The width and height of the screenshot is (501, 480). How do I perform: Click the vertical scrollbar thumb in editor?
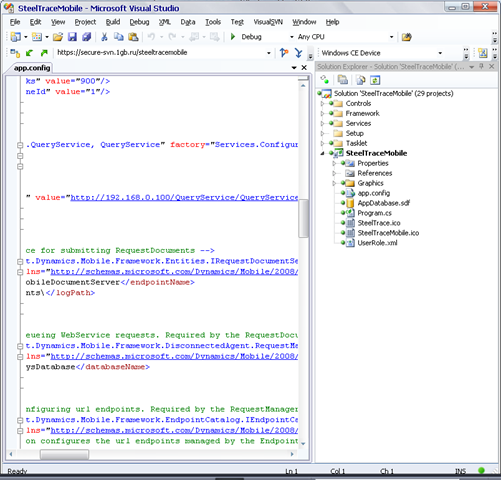click(x=303, y=218)
